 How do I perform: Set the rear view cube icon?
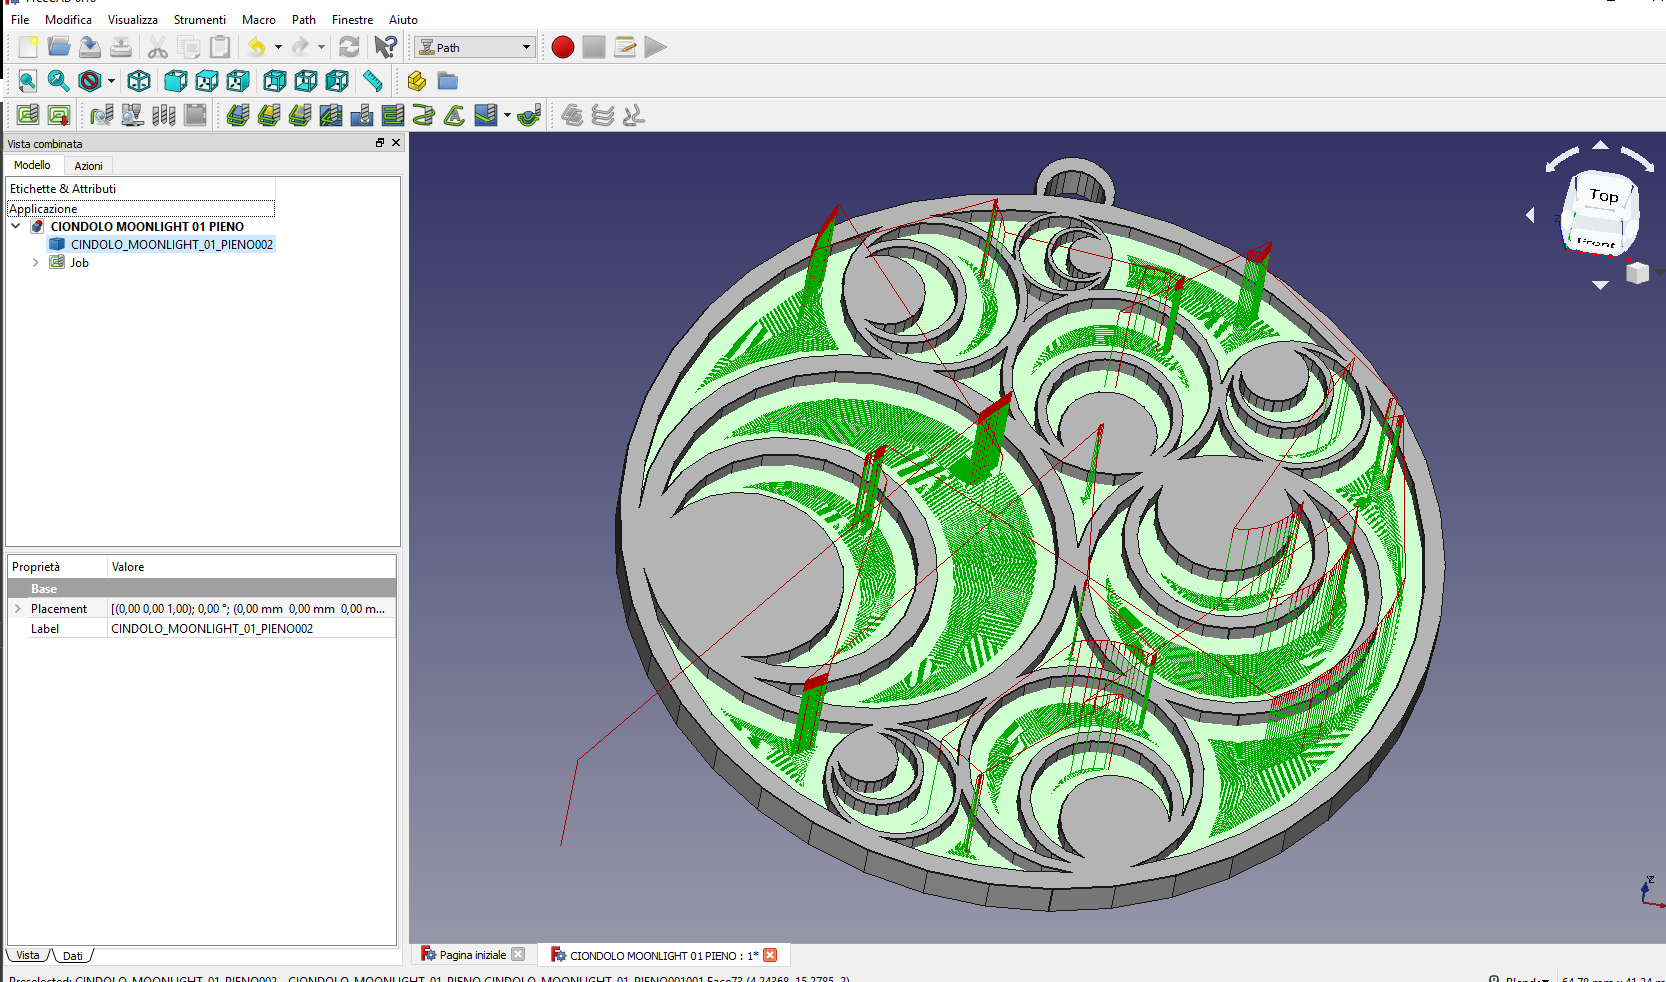pos(275,81)
